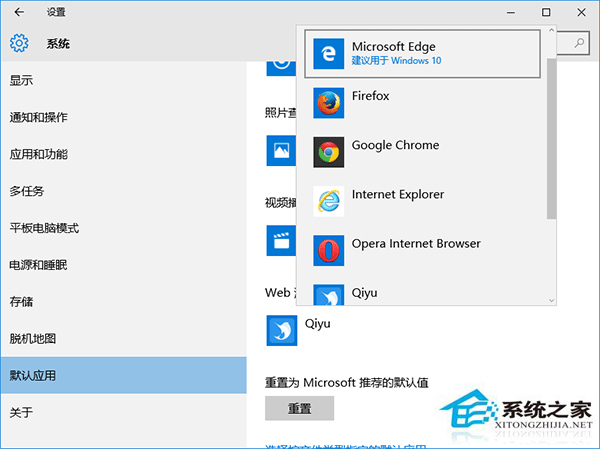Choose Firefox from browser list
600x449 pixels.
pos(422,103)
